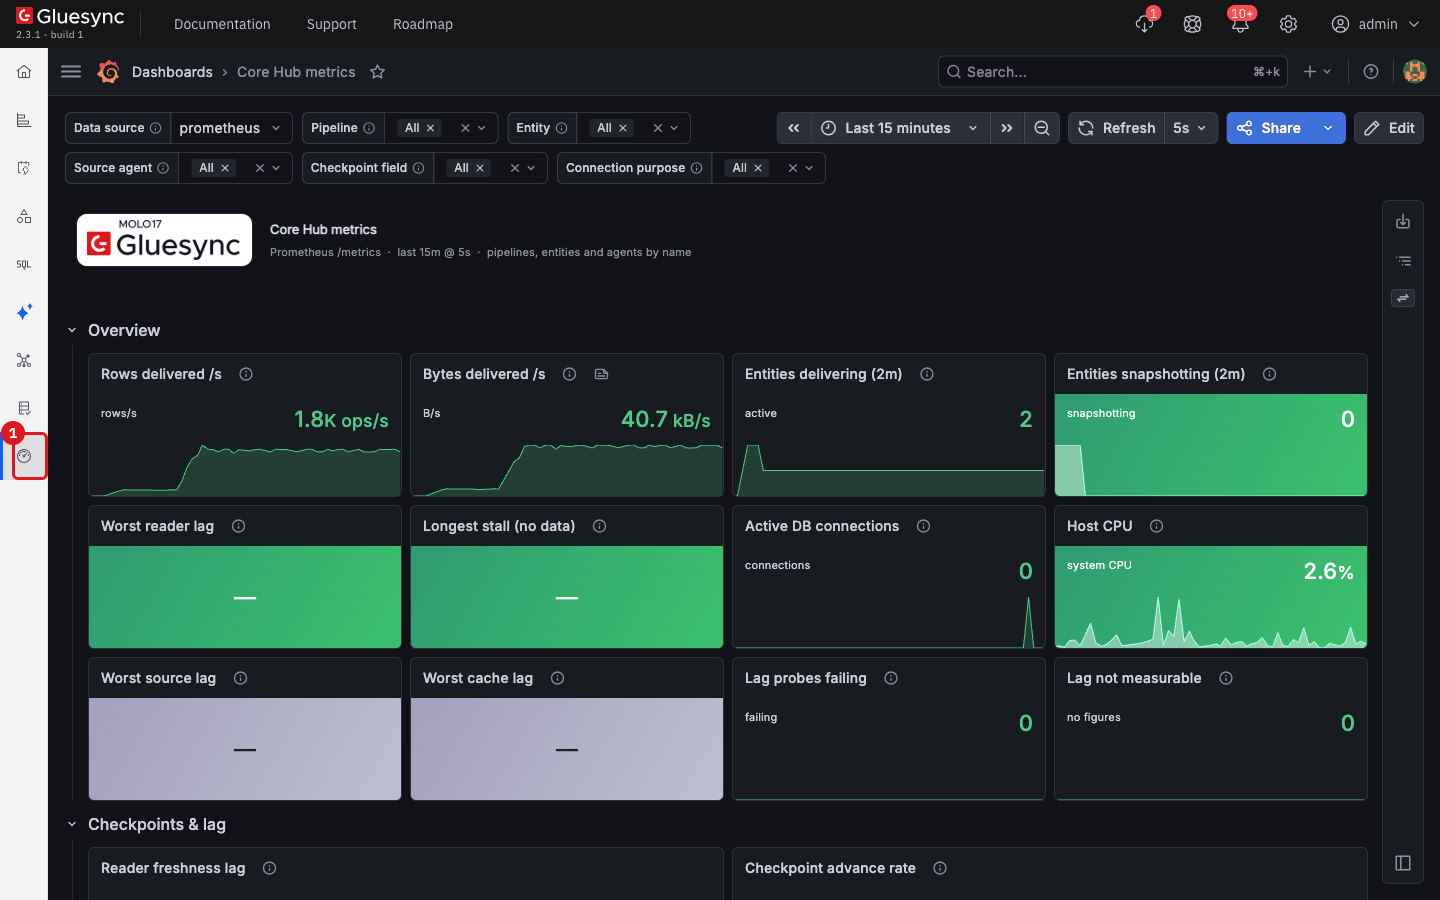1440x900 pixels.
Task: Show info for Host CPU panel
Action: [1157, 526]
